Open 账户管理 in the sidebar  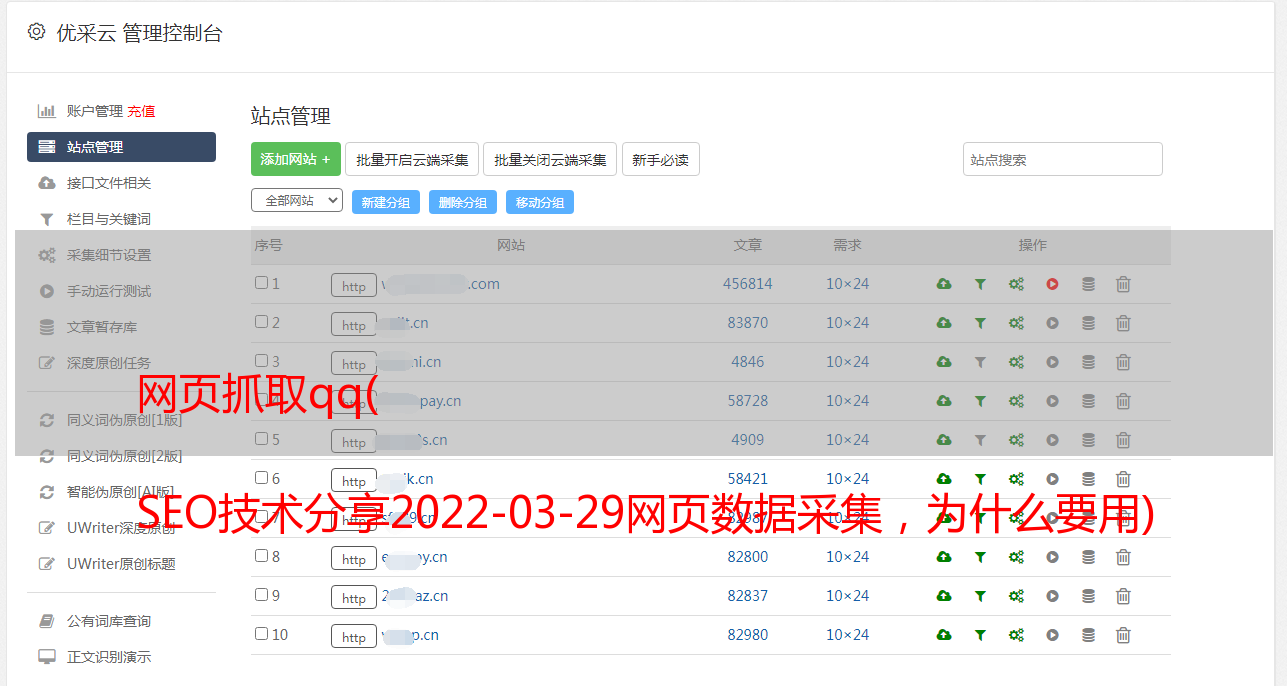pyautogui.click(x=94, y=111)
